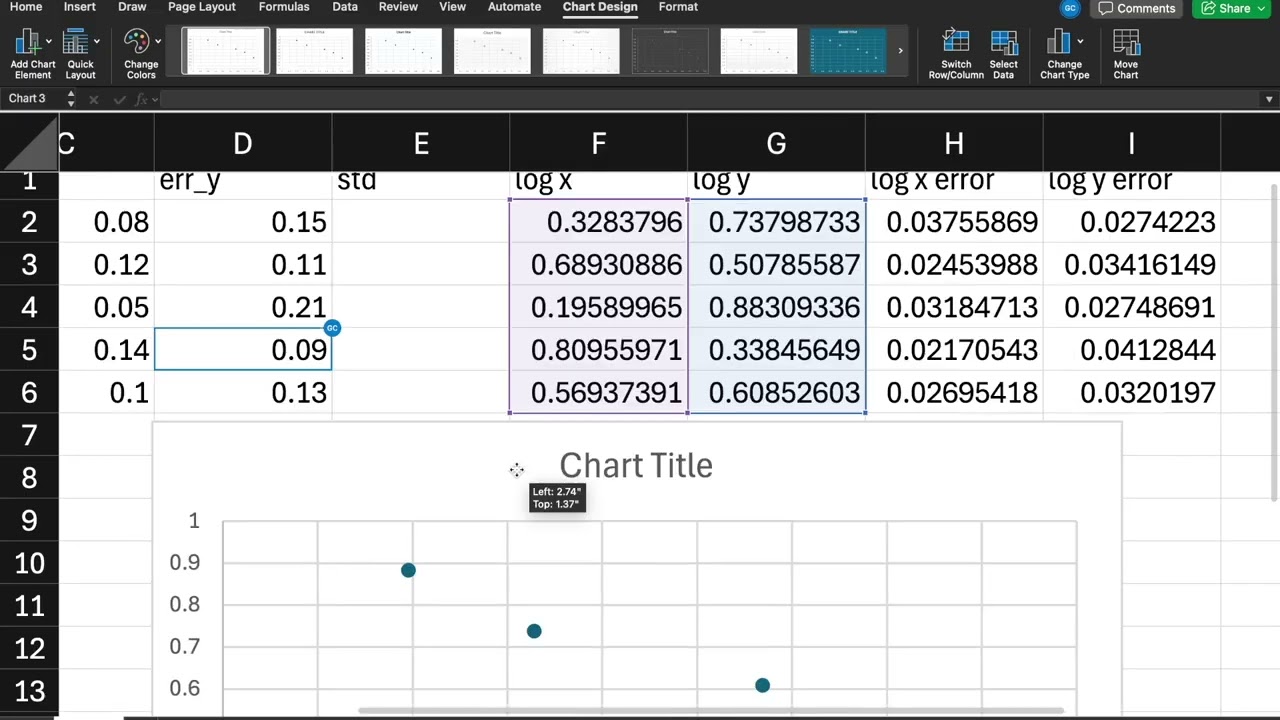The height and width of the screenshot is (720, 1280).
Task: Open the Name Box stepper arrows
Action: (70, 99)
